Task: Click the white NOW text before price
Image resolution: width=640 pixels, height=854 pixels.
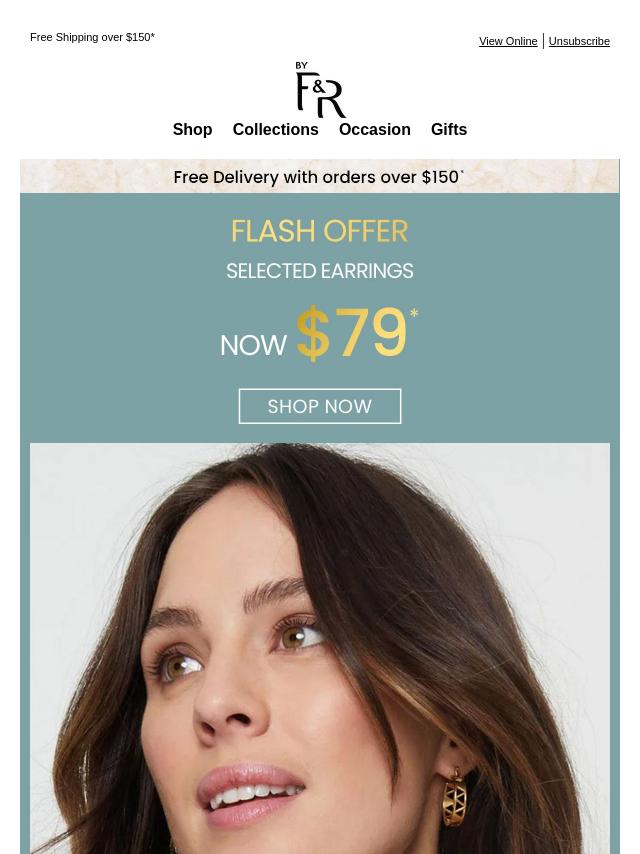Action: [x=253, y=345]
